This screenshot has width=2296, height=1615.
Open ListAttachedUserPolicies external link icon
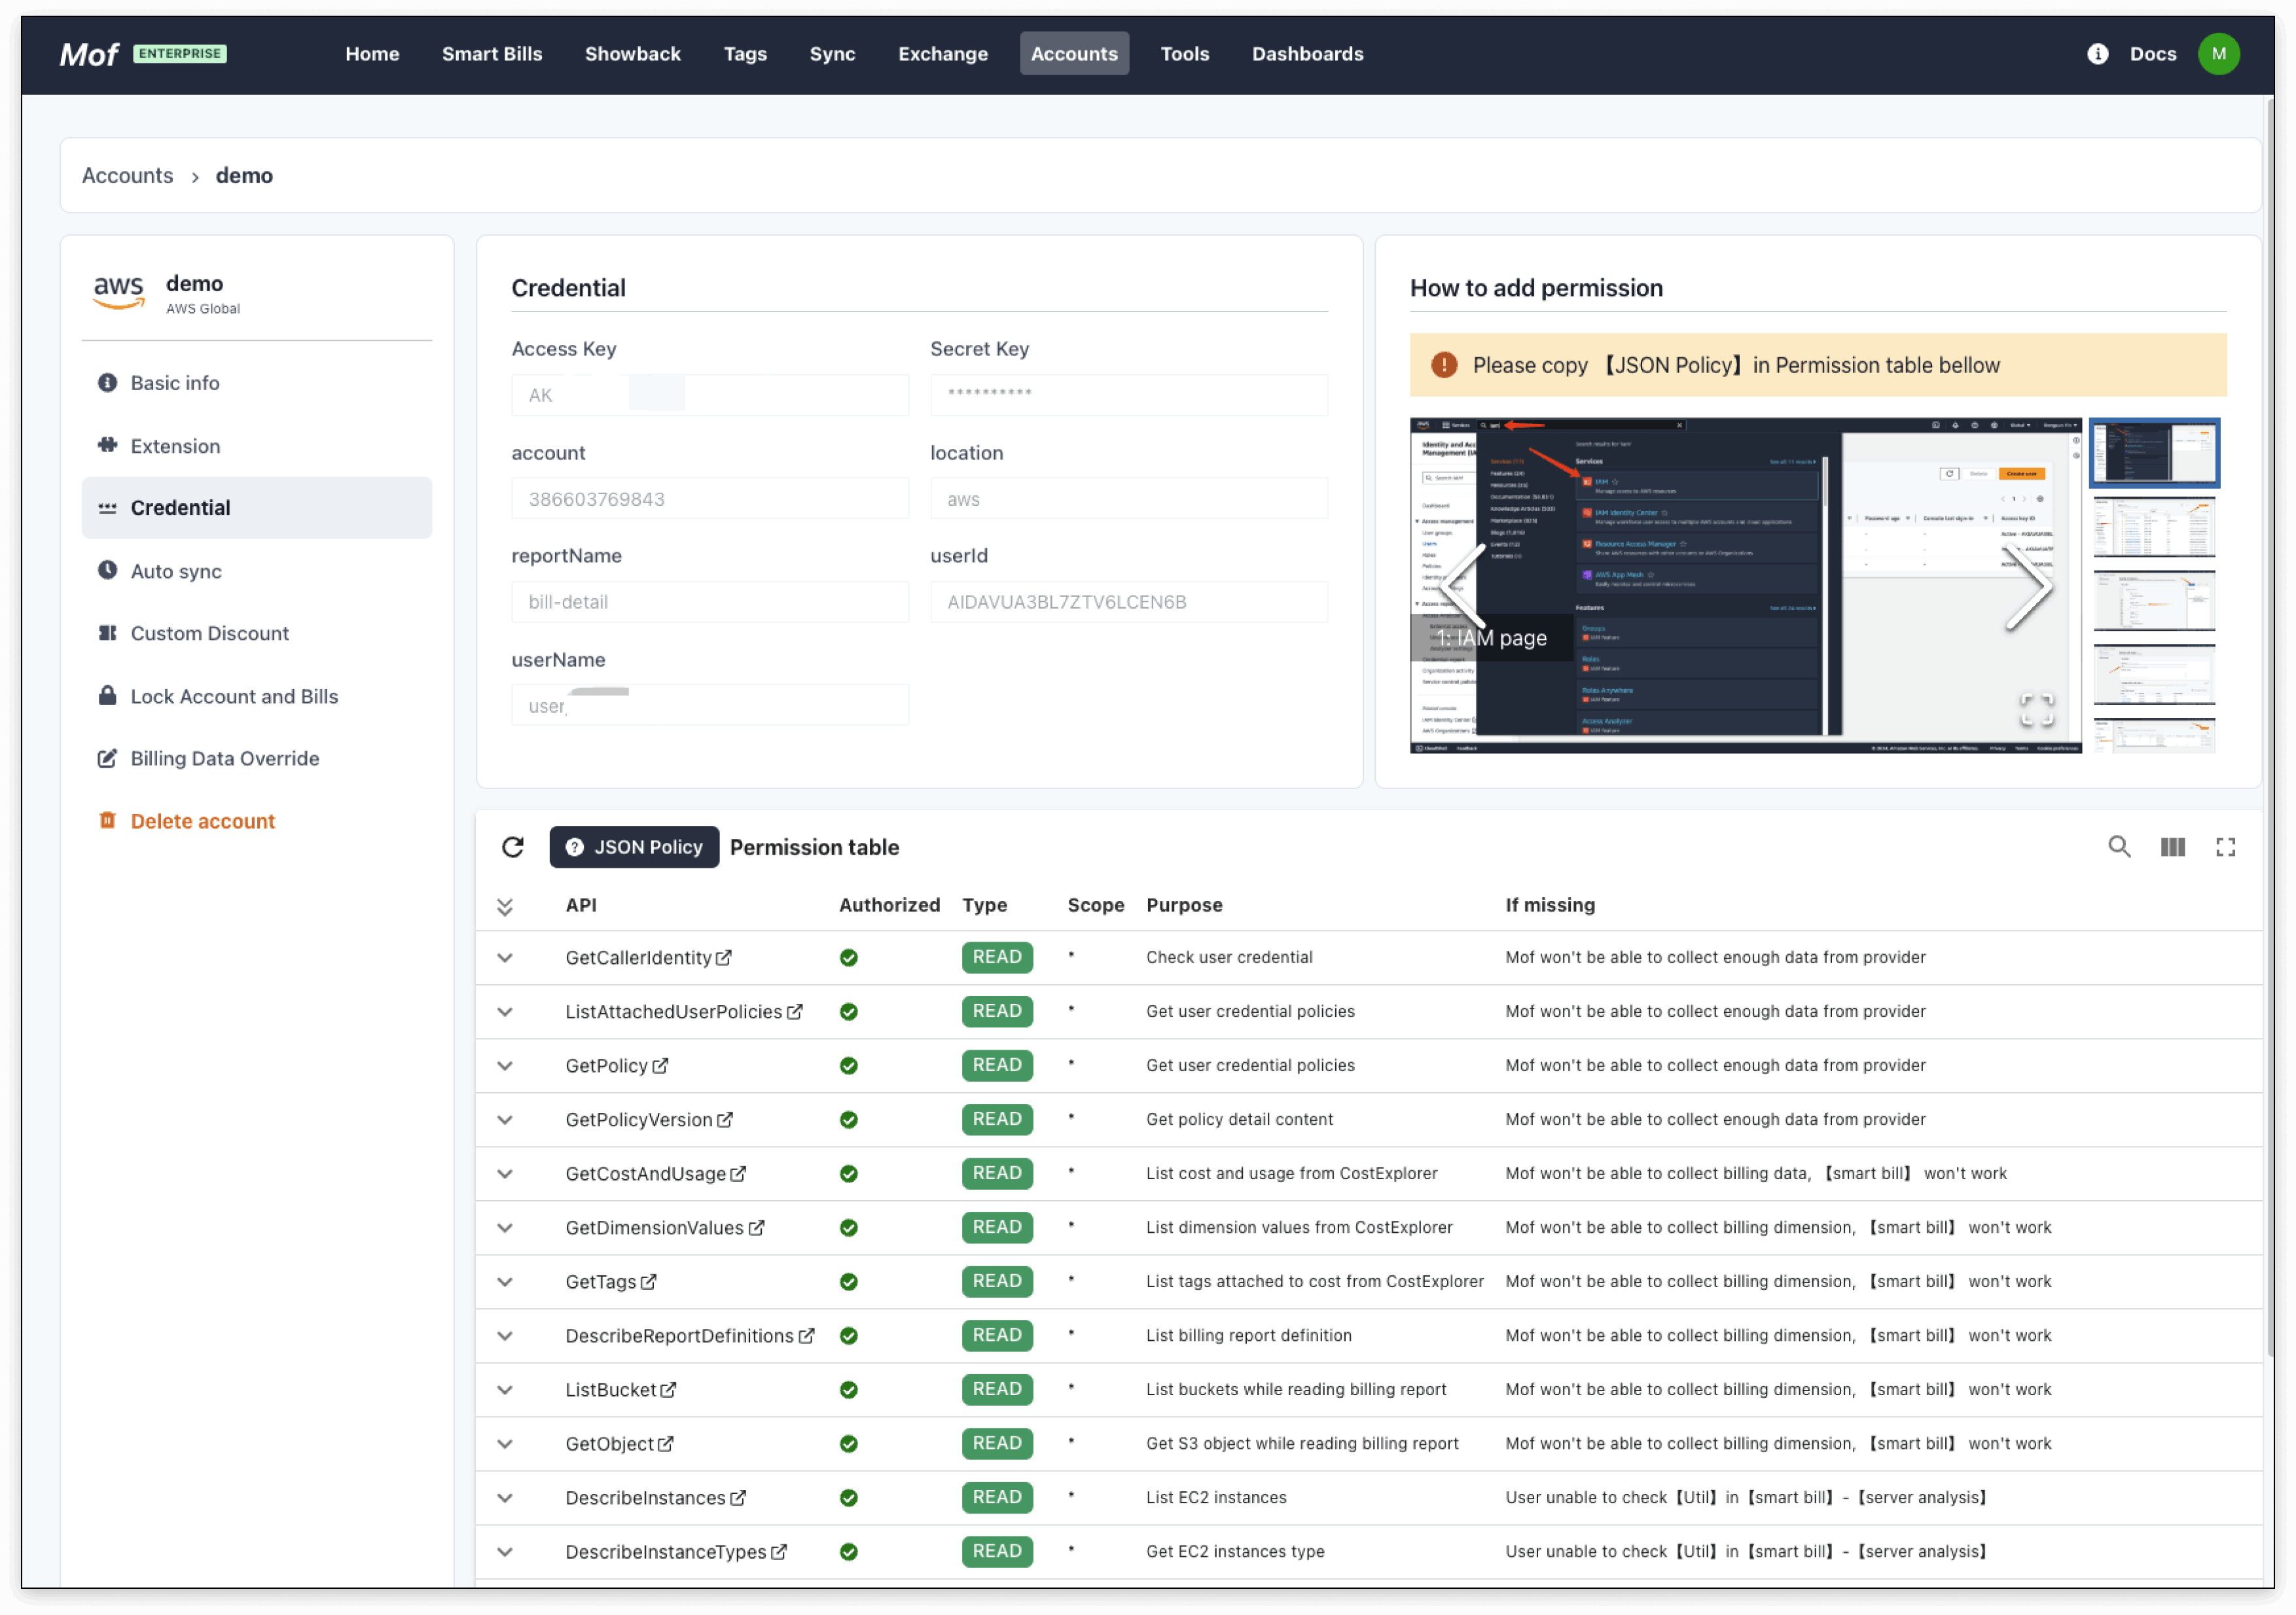coord(795,1012)
